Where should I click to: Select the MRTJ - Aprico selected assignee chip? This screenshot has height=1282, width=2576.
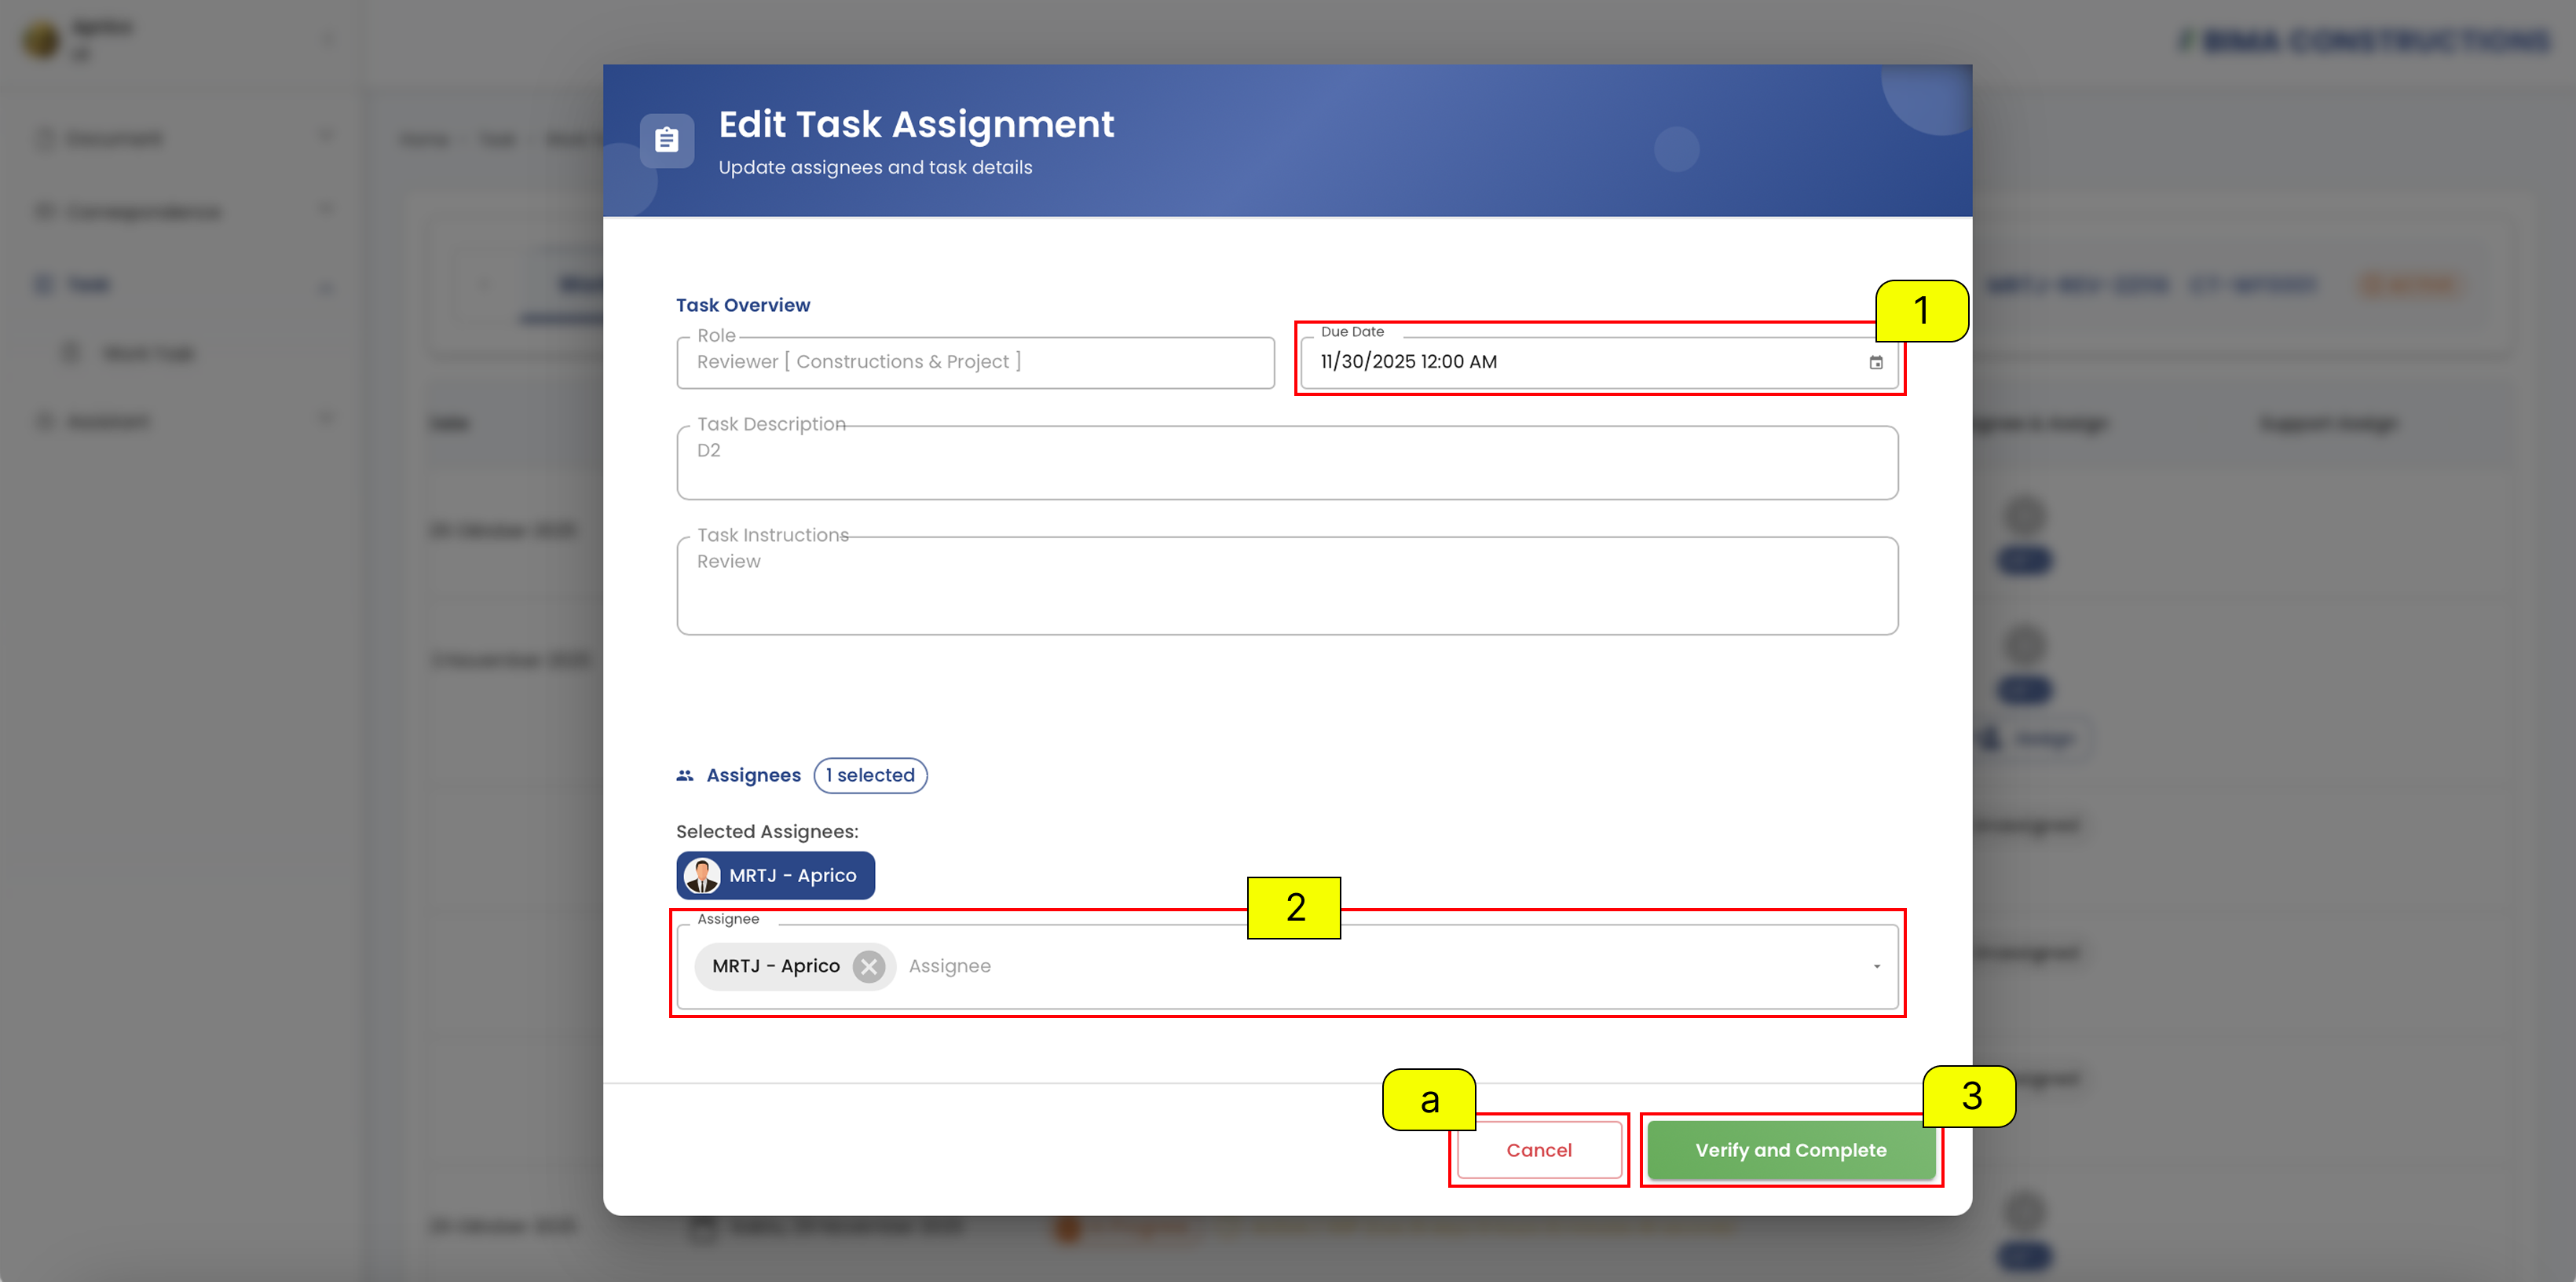tap(775, 875)
